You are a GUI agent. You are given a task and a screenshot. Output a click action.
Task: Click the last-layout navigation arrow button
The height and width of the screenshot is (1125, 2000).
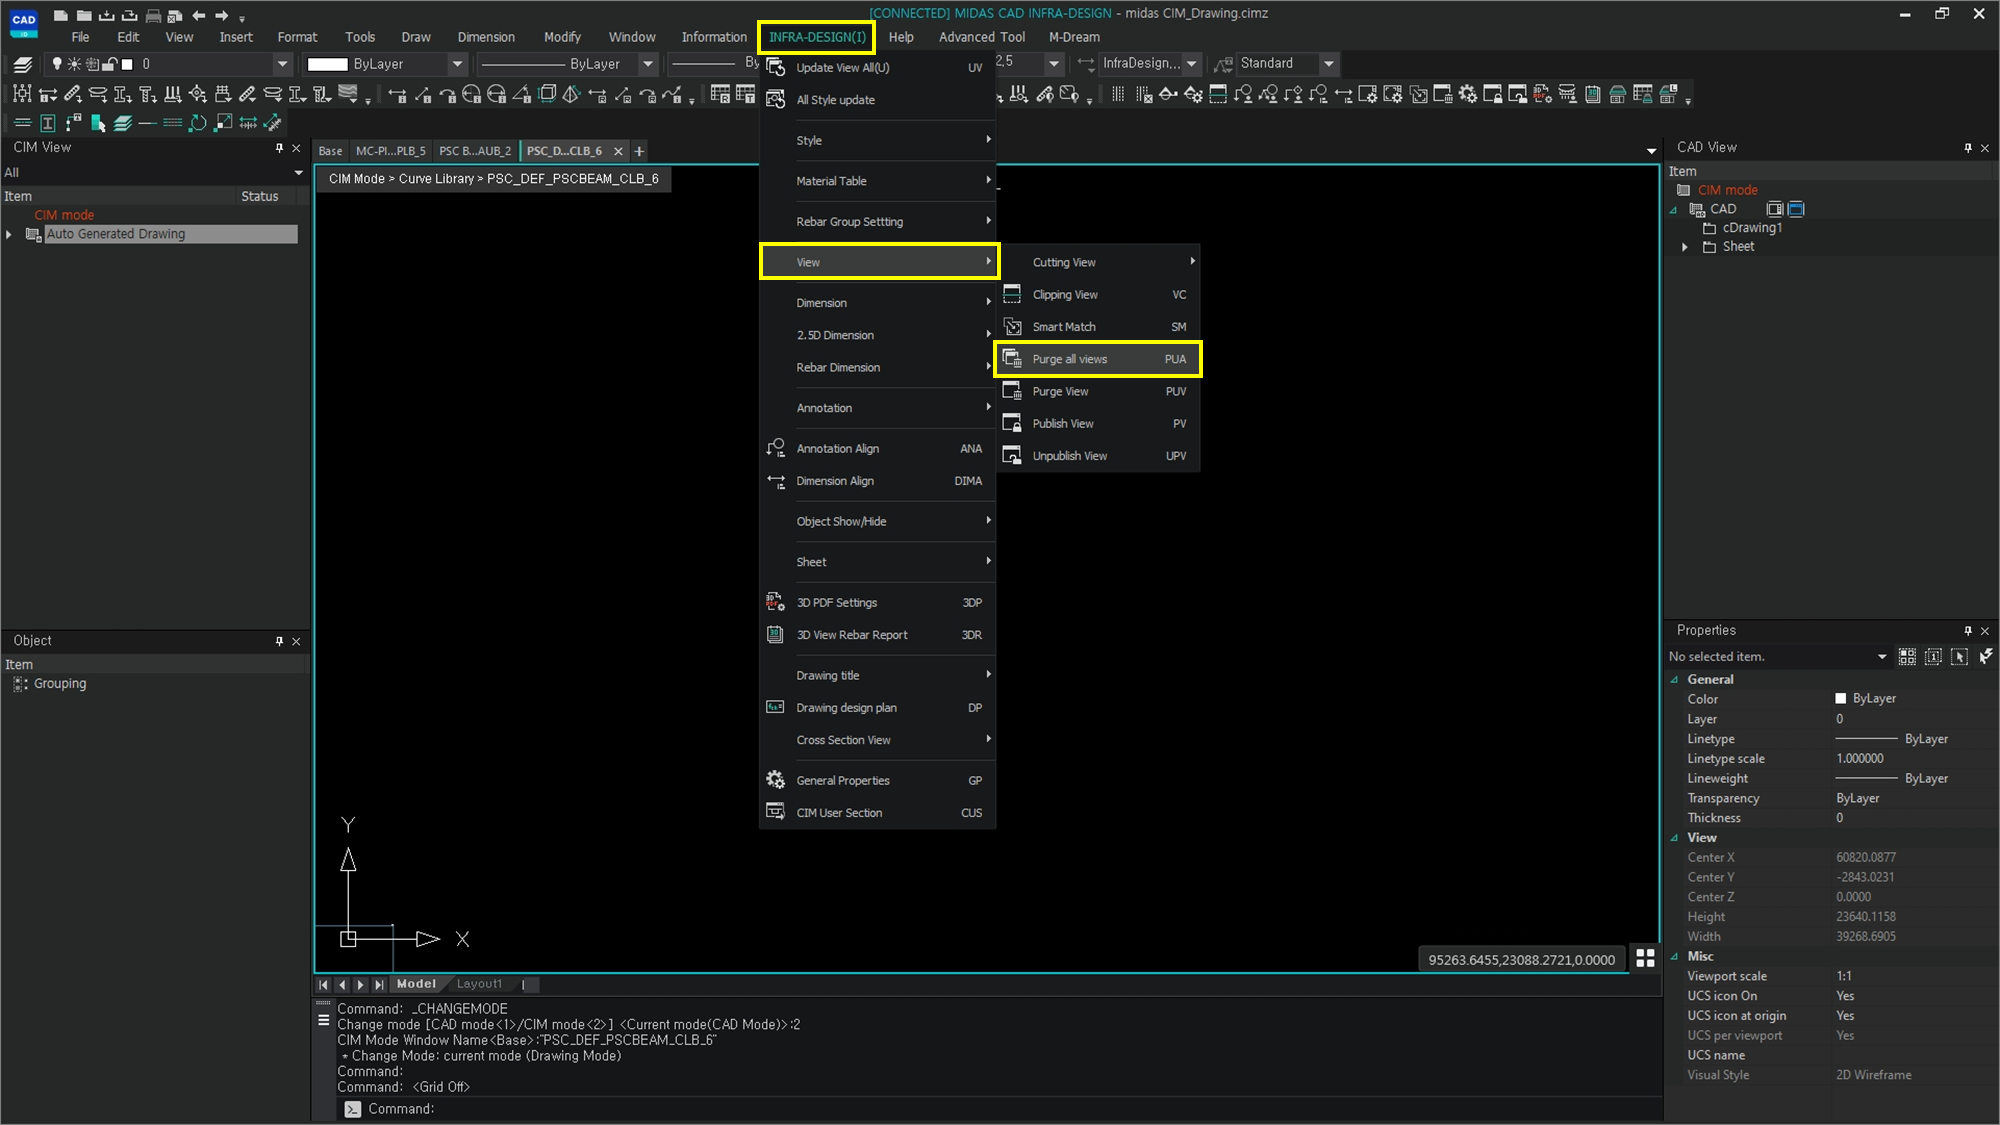(379, 985)
